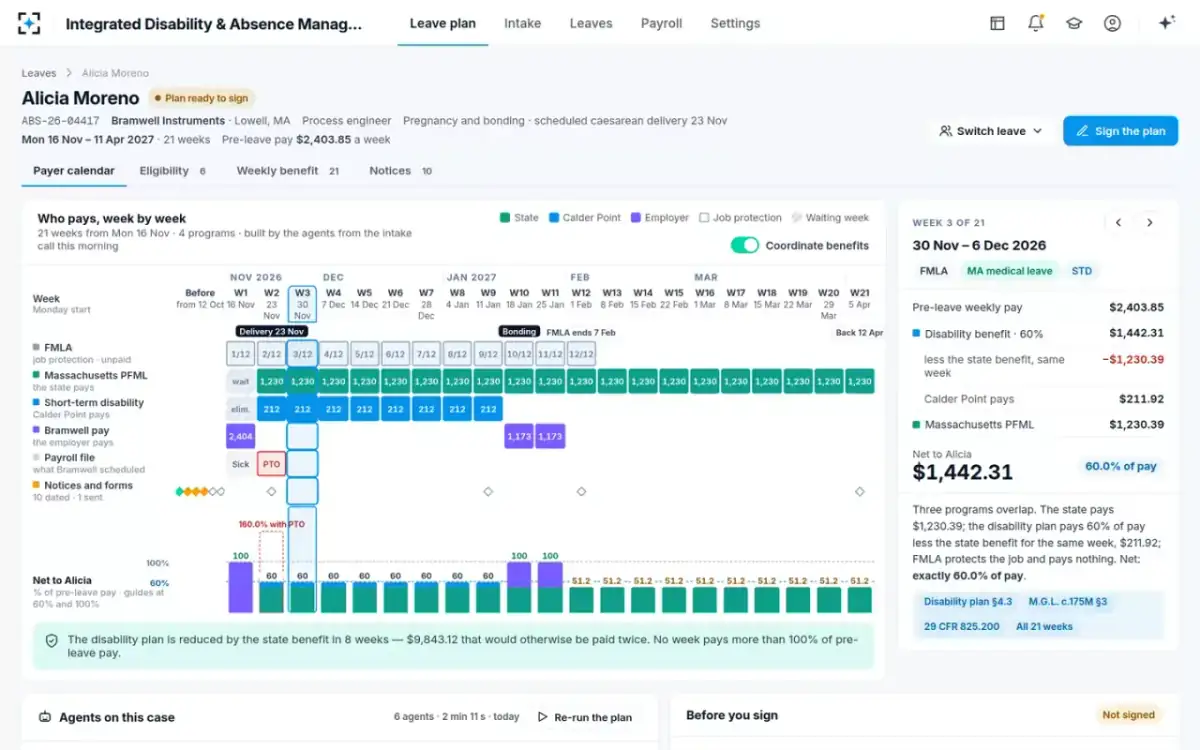
Task: Open the user profile icon
Action: click(1112, 23)
